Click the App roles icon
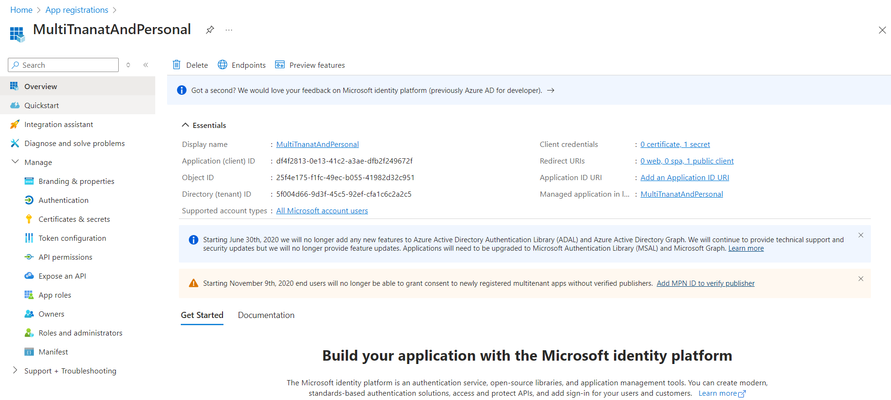The width and height of the screenshot is (891, 400). tap(29, 295)
